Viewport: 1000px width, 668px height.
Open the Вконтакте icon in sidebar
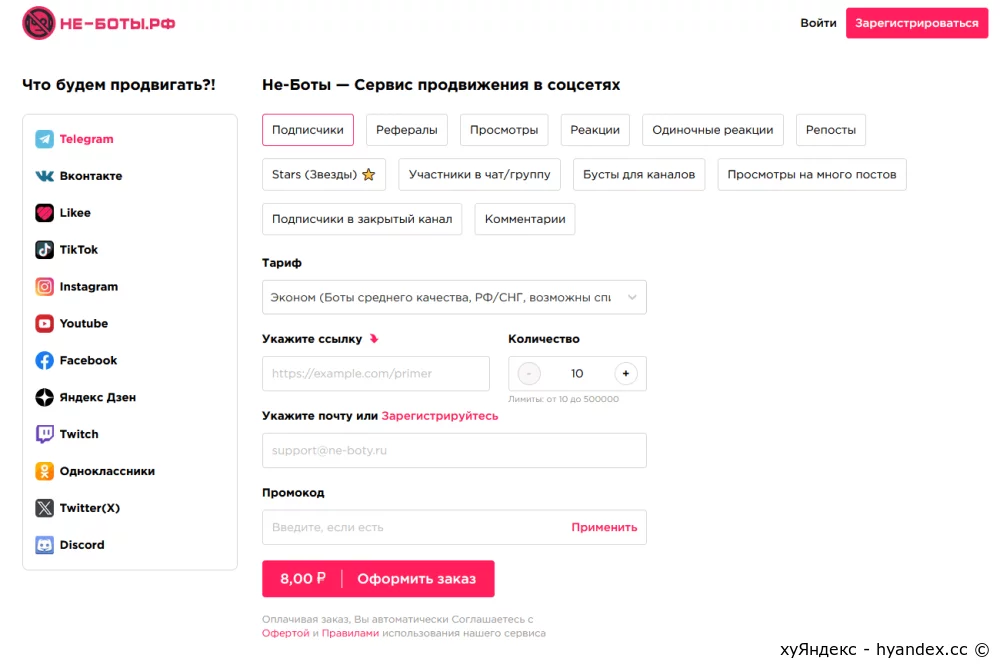(x=44, y=175)
